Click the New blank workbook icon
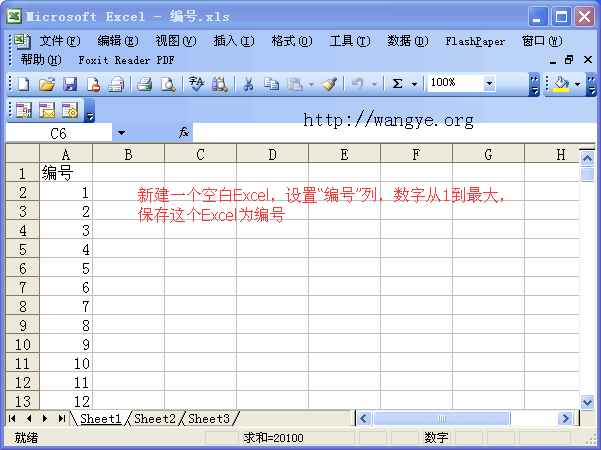The image size is (601, 450). (23, 84)
